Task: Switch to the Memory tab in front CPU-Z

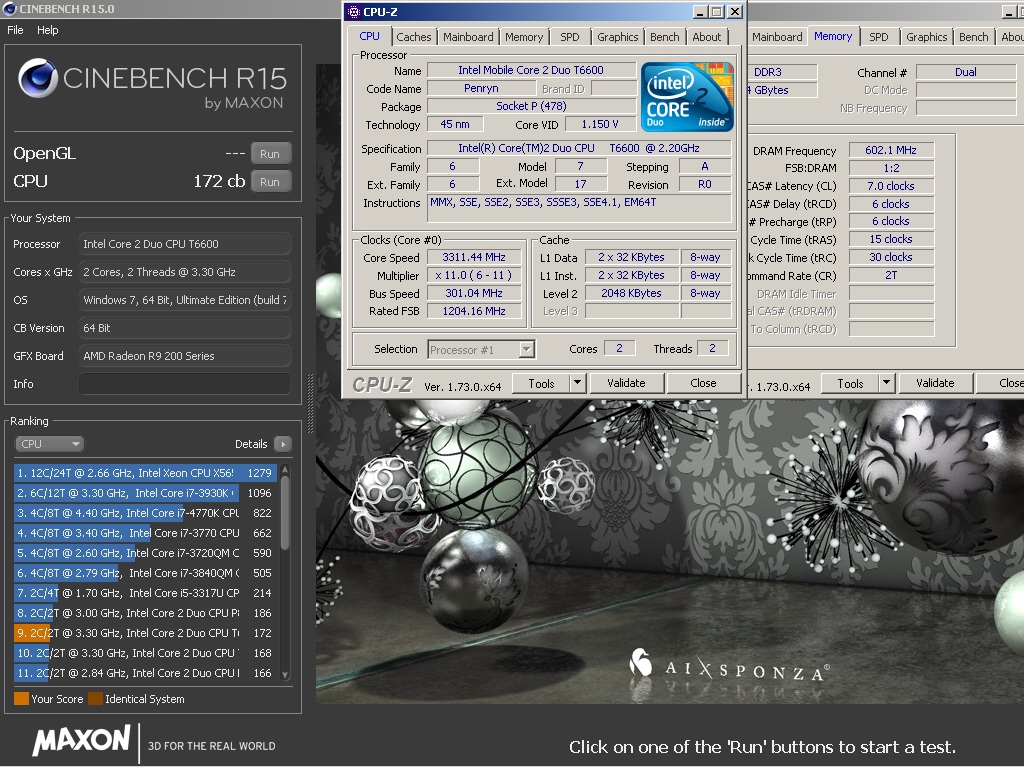Action: click(x=524, y=37)
